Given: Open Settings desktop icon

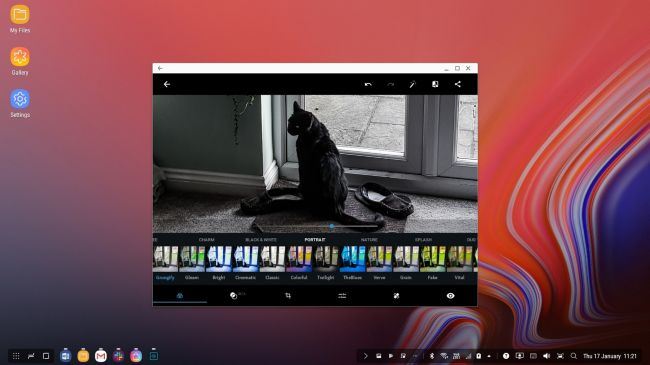Looking at the screenshot, I should point(19,103).
